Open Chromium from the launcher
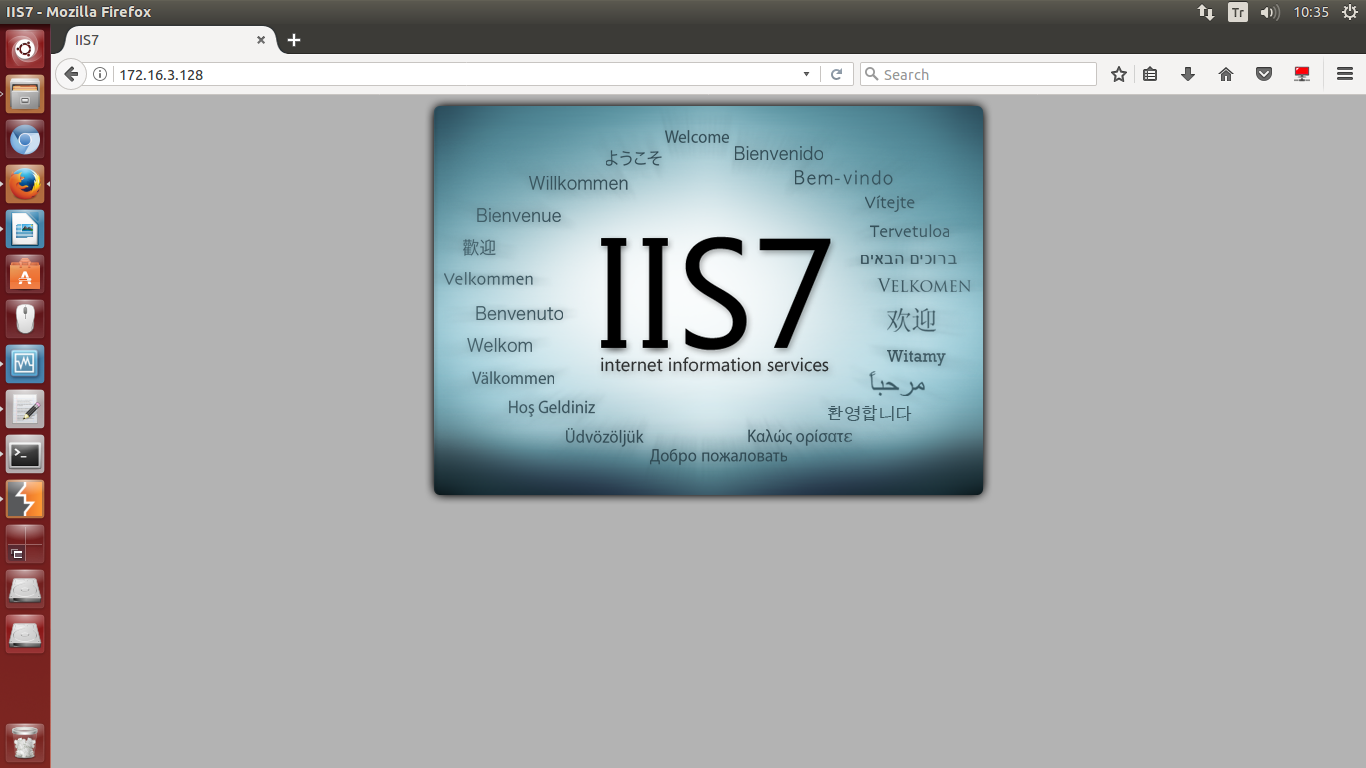 pyautogui.click(x=25, y=140)
